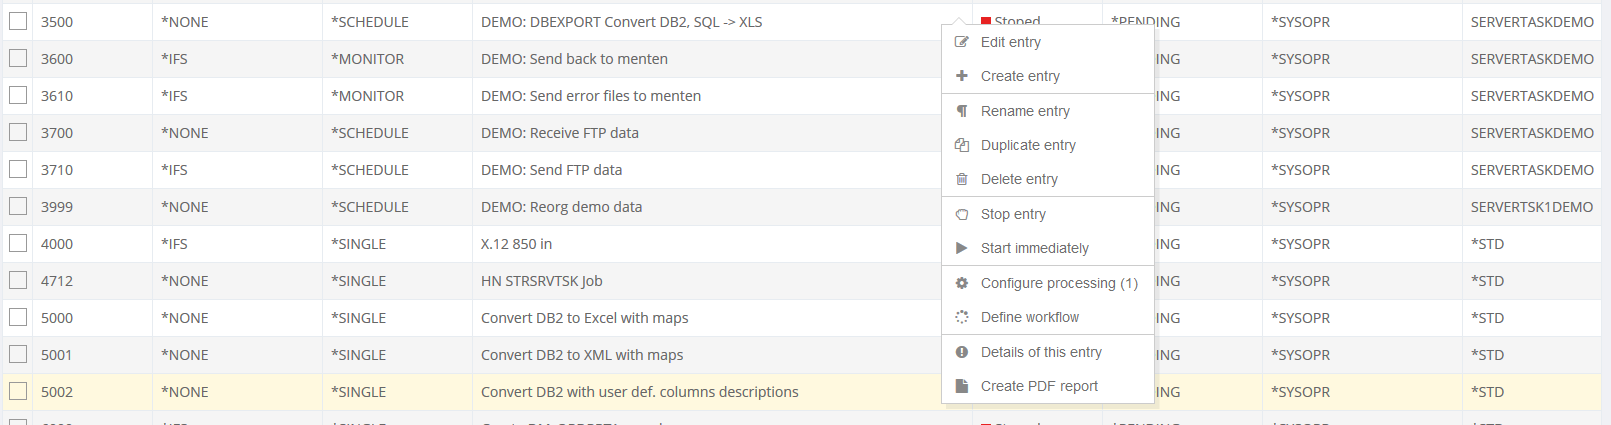This screenshot has height=425, width=1611.
Task: Click the DEMO: Receive FTP data row
Action: coord(559,133)
